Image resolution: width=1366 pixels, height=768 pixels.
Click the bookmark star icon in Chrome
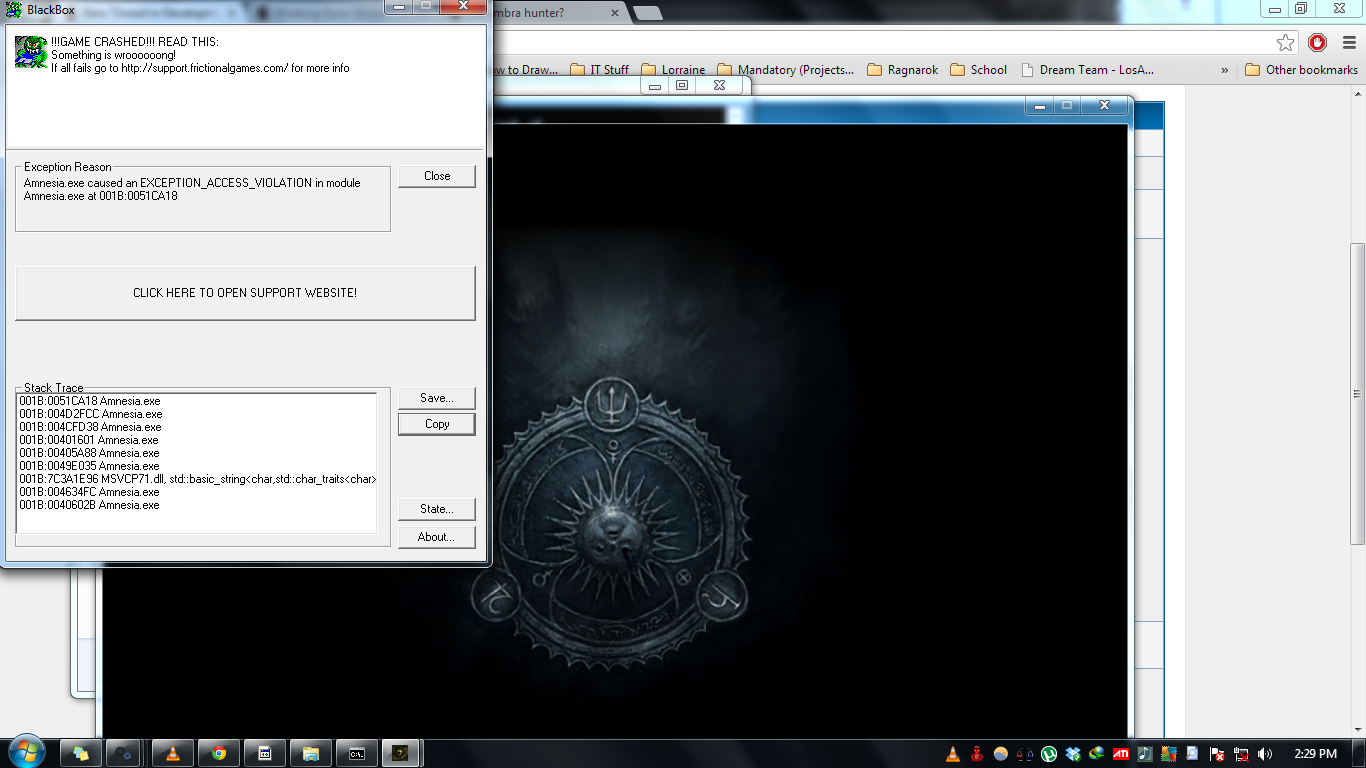[1285, 42]
